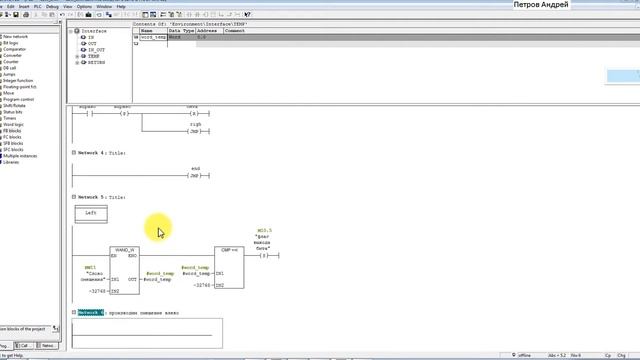Open the View menu
This screenshot has height=360, width=640.
click(68, 7)
